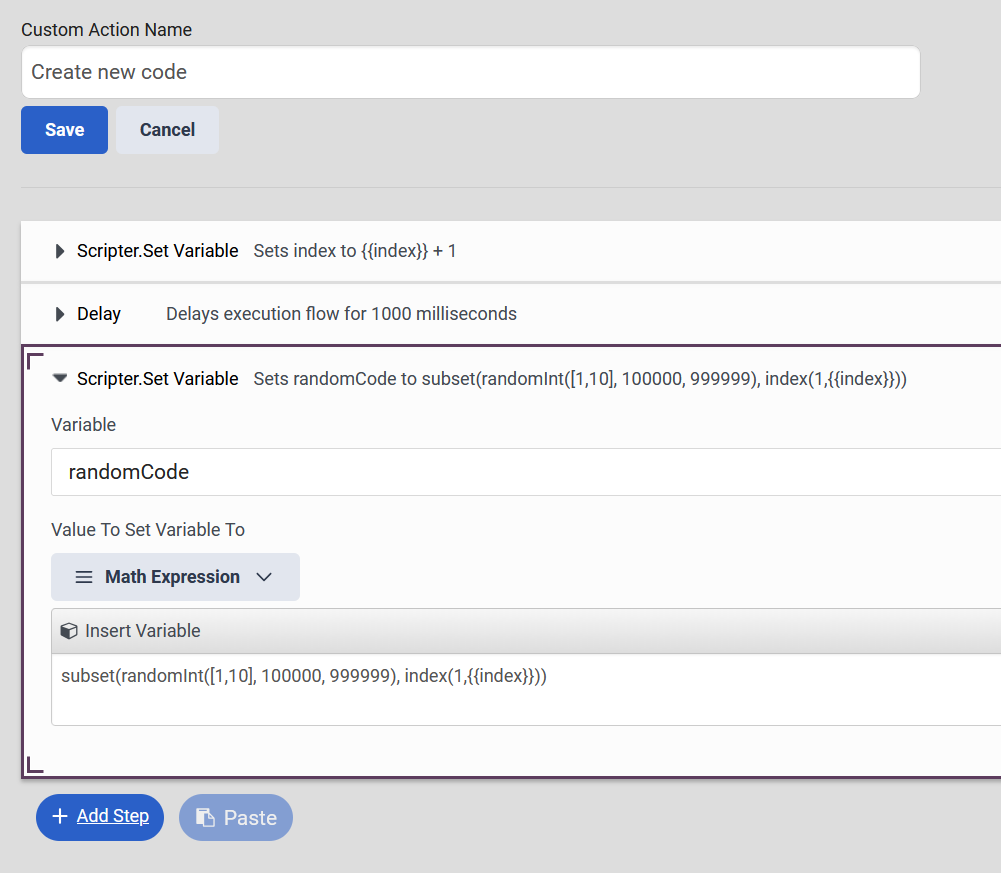Select the Delay step title
This screenshot has width=1001, height=873.
(99, 314)
